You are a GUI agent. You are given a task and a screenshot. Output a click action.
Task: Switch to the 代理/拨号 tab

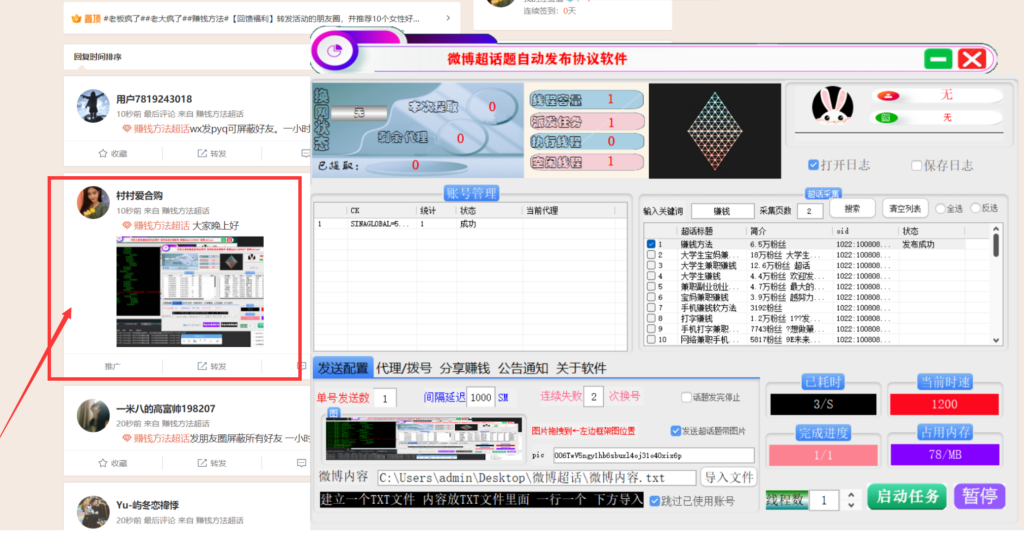[x=404, y=368]
